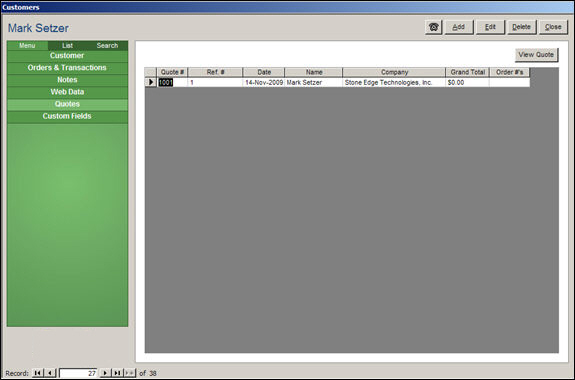Image resolution: width=575 pixels, height=380 pixels.
Task: Switch to the List tab
Action: tap(67, 45)
